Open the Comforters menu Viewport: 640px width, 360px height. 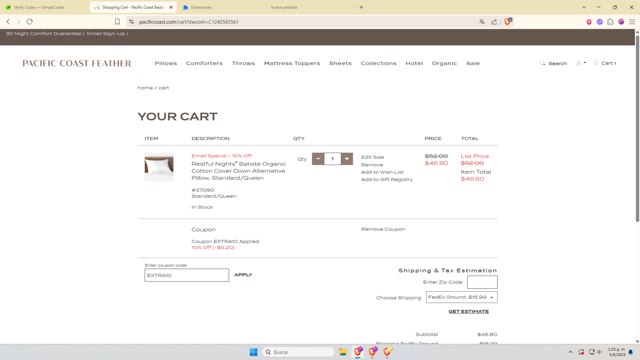click(x=204, y=63)
